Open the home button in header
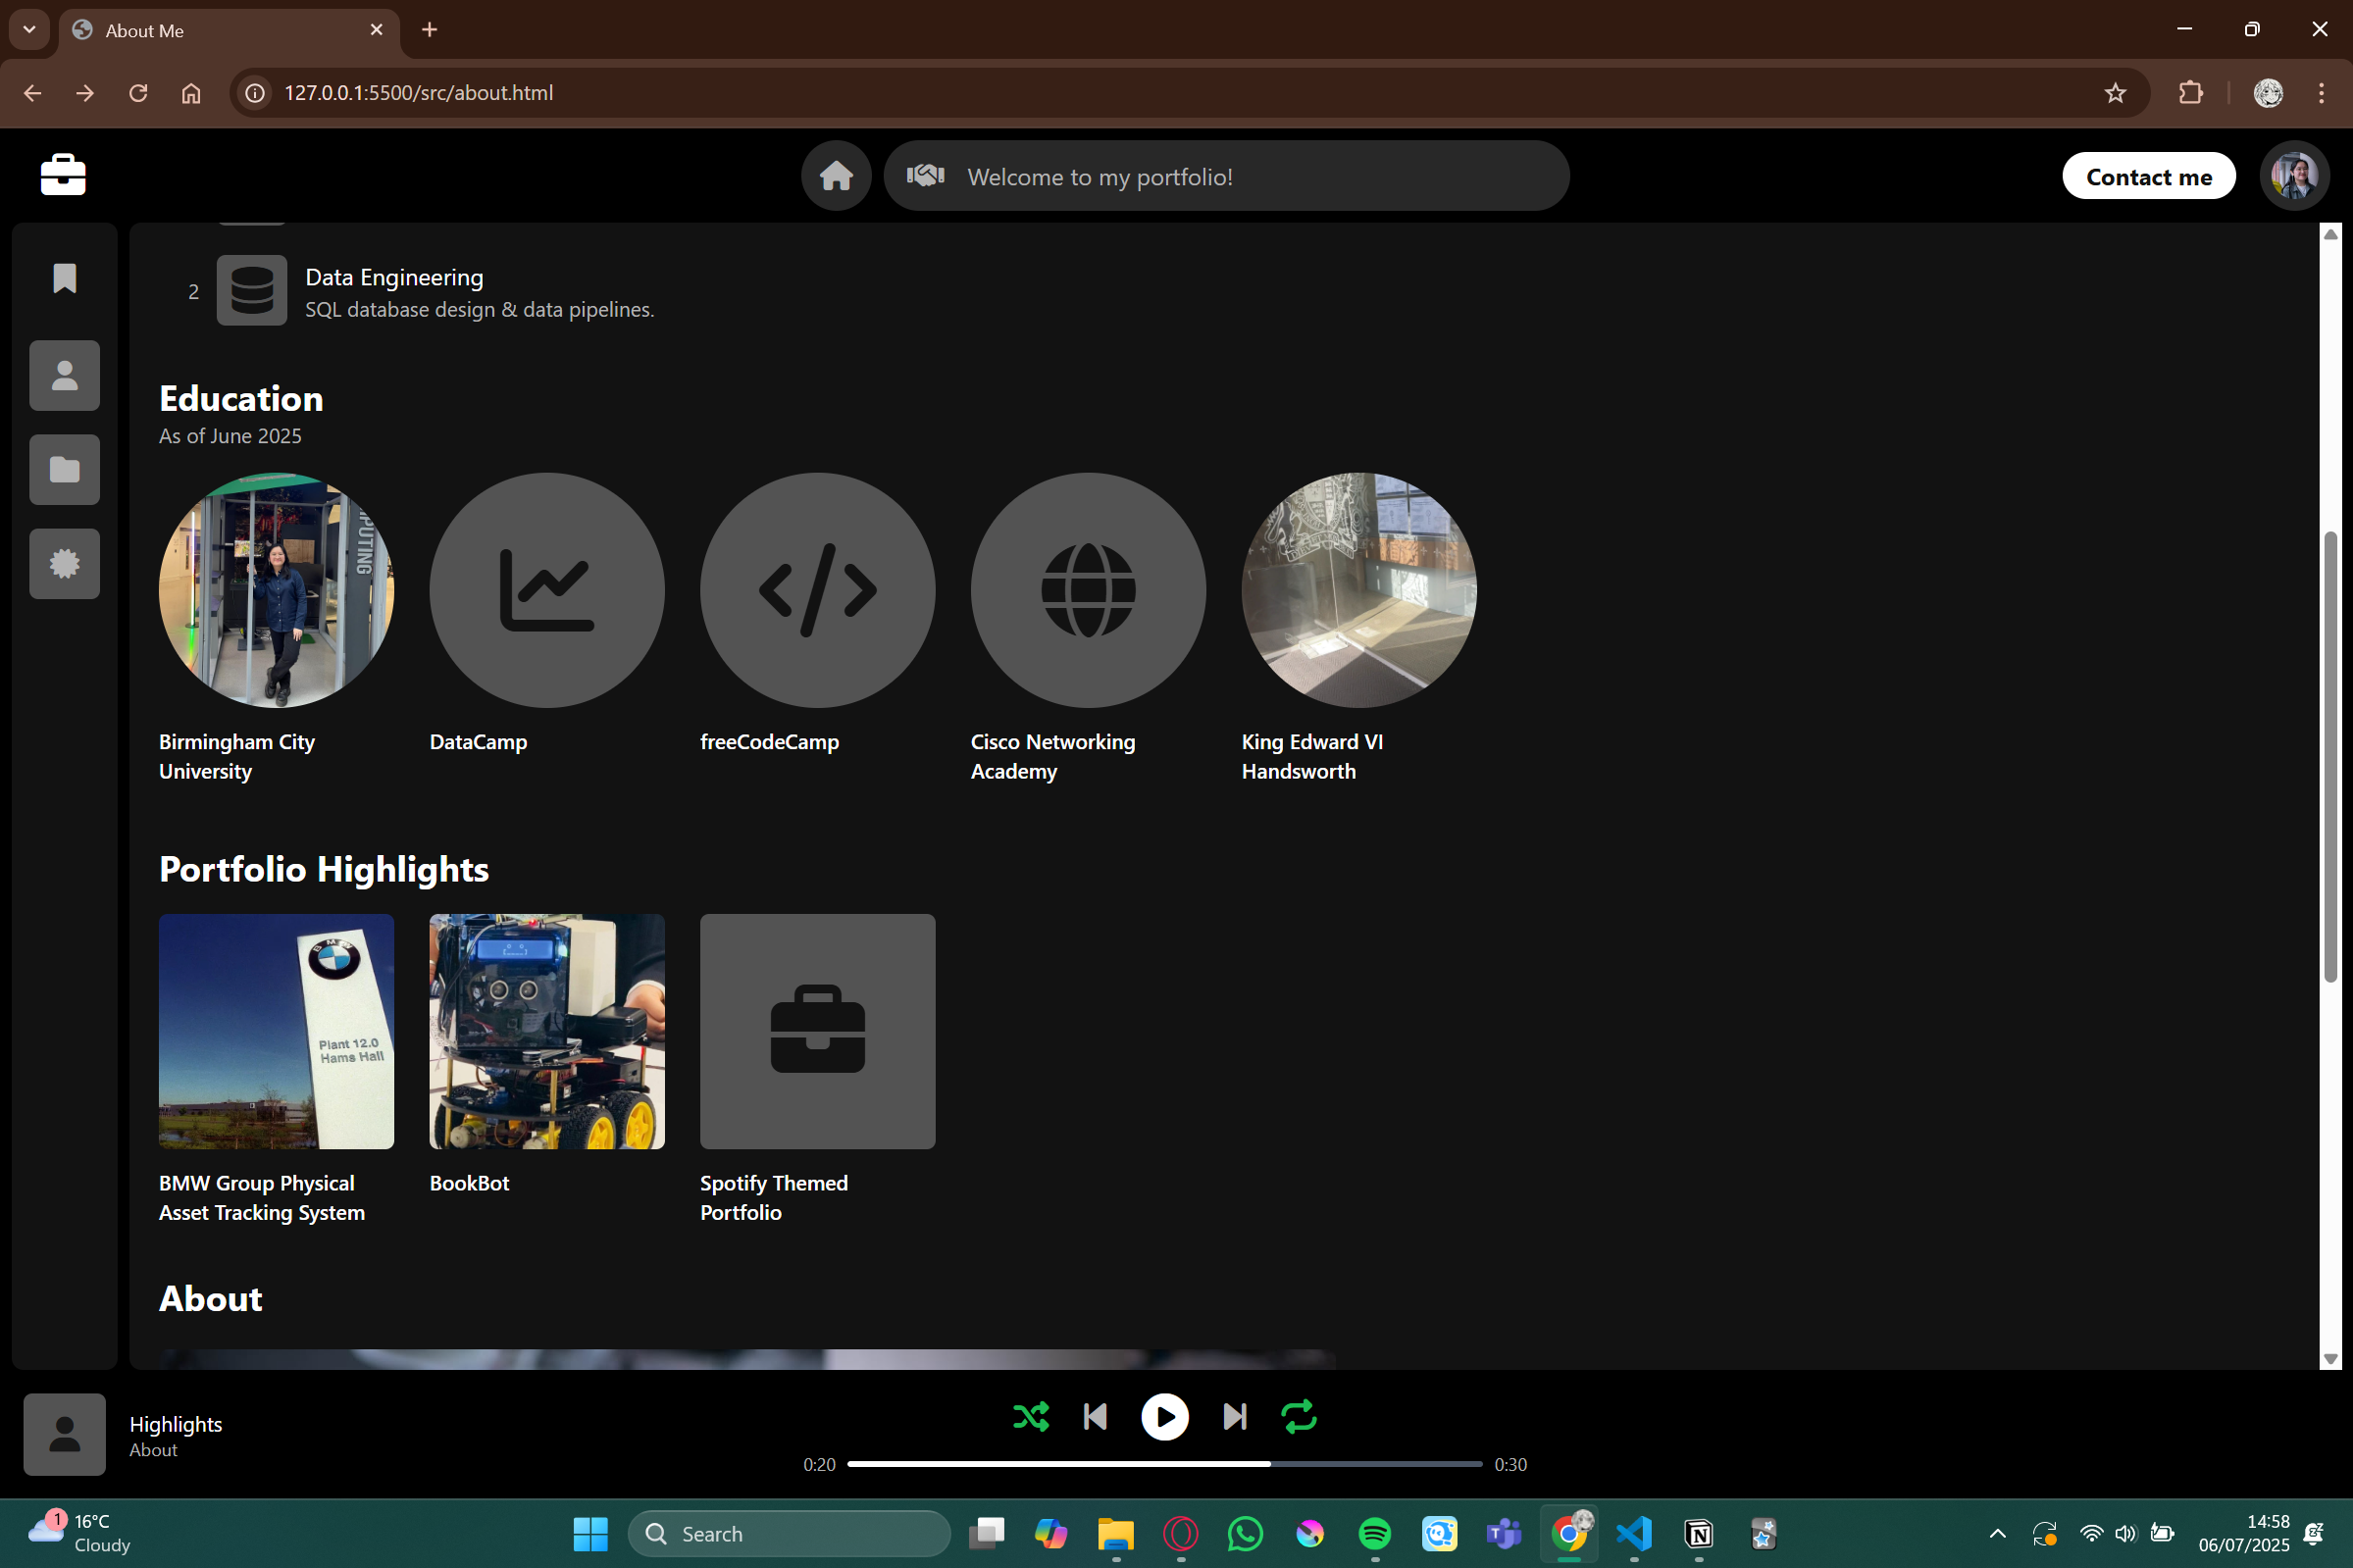 pyautogui.click(x=836, y=176)
